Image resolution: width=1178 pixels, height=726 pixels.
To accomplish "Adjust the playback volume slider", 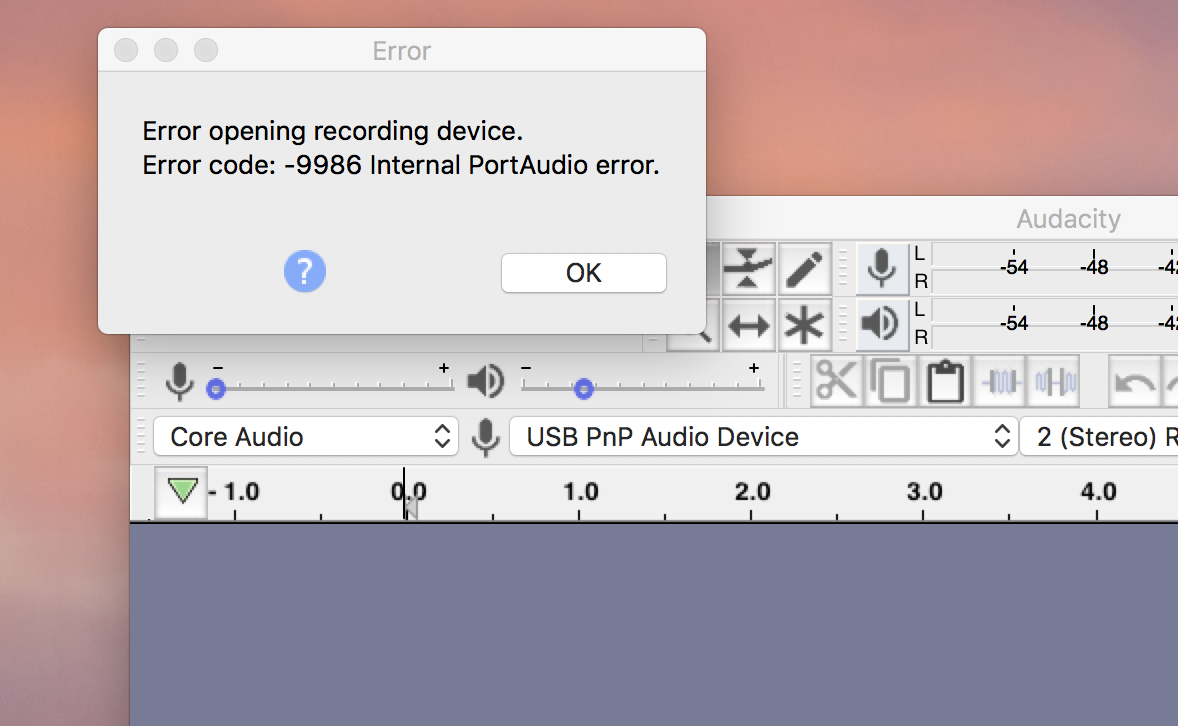I will coord(584,389).
